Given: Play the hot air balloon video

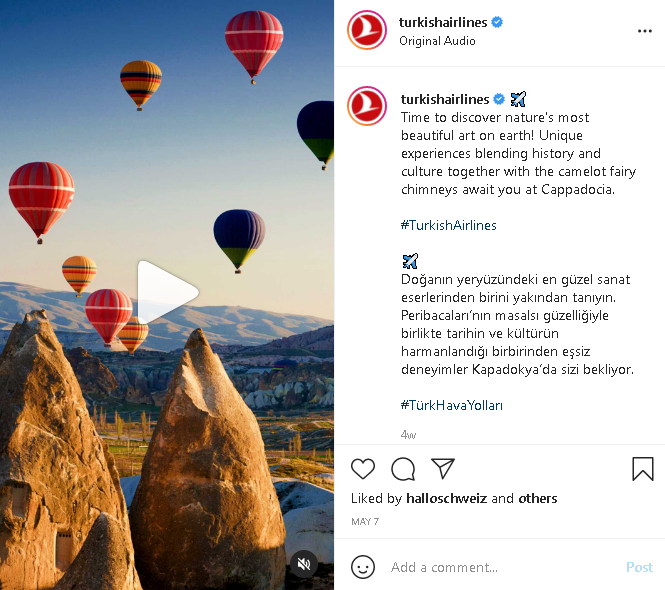Looking at the screenshot, I should click(167, 292).
